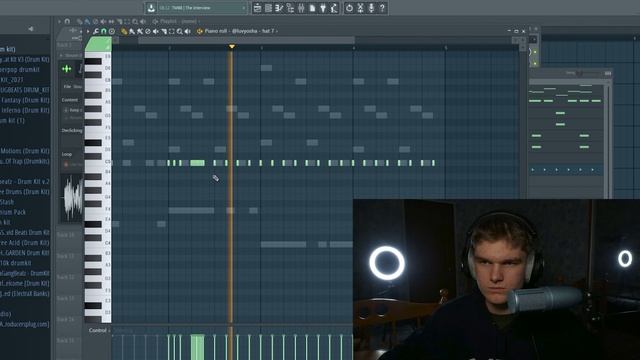The image size is (640, 360).
Task: Collapse the browser panel with left arrow
Action: (x=31, y=29)
